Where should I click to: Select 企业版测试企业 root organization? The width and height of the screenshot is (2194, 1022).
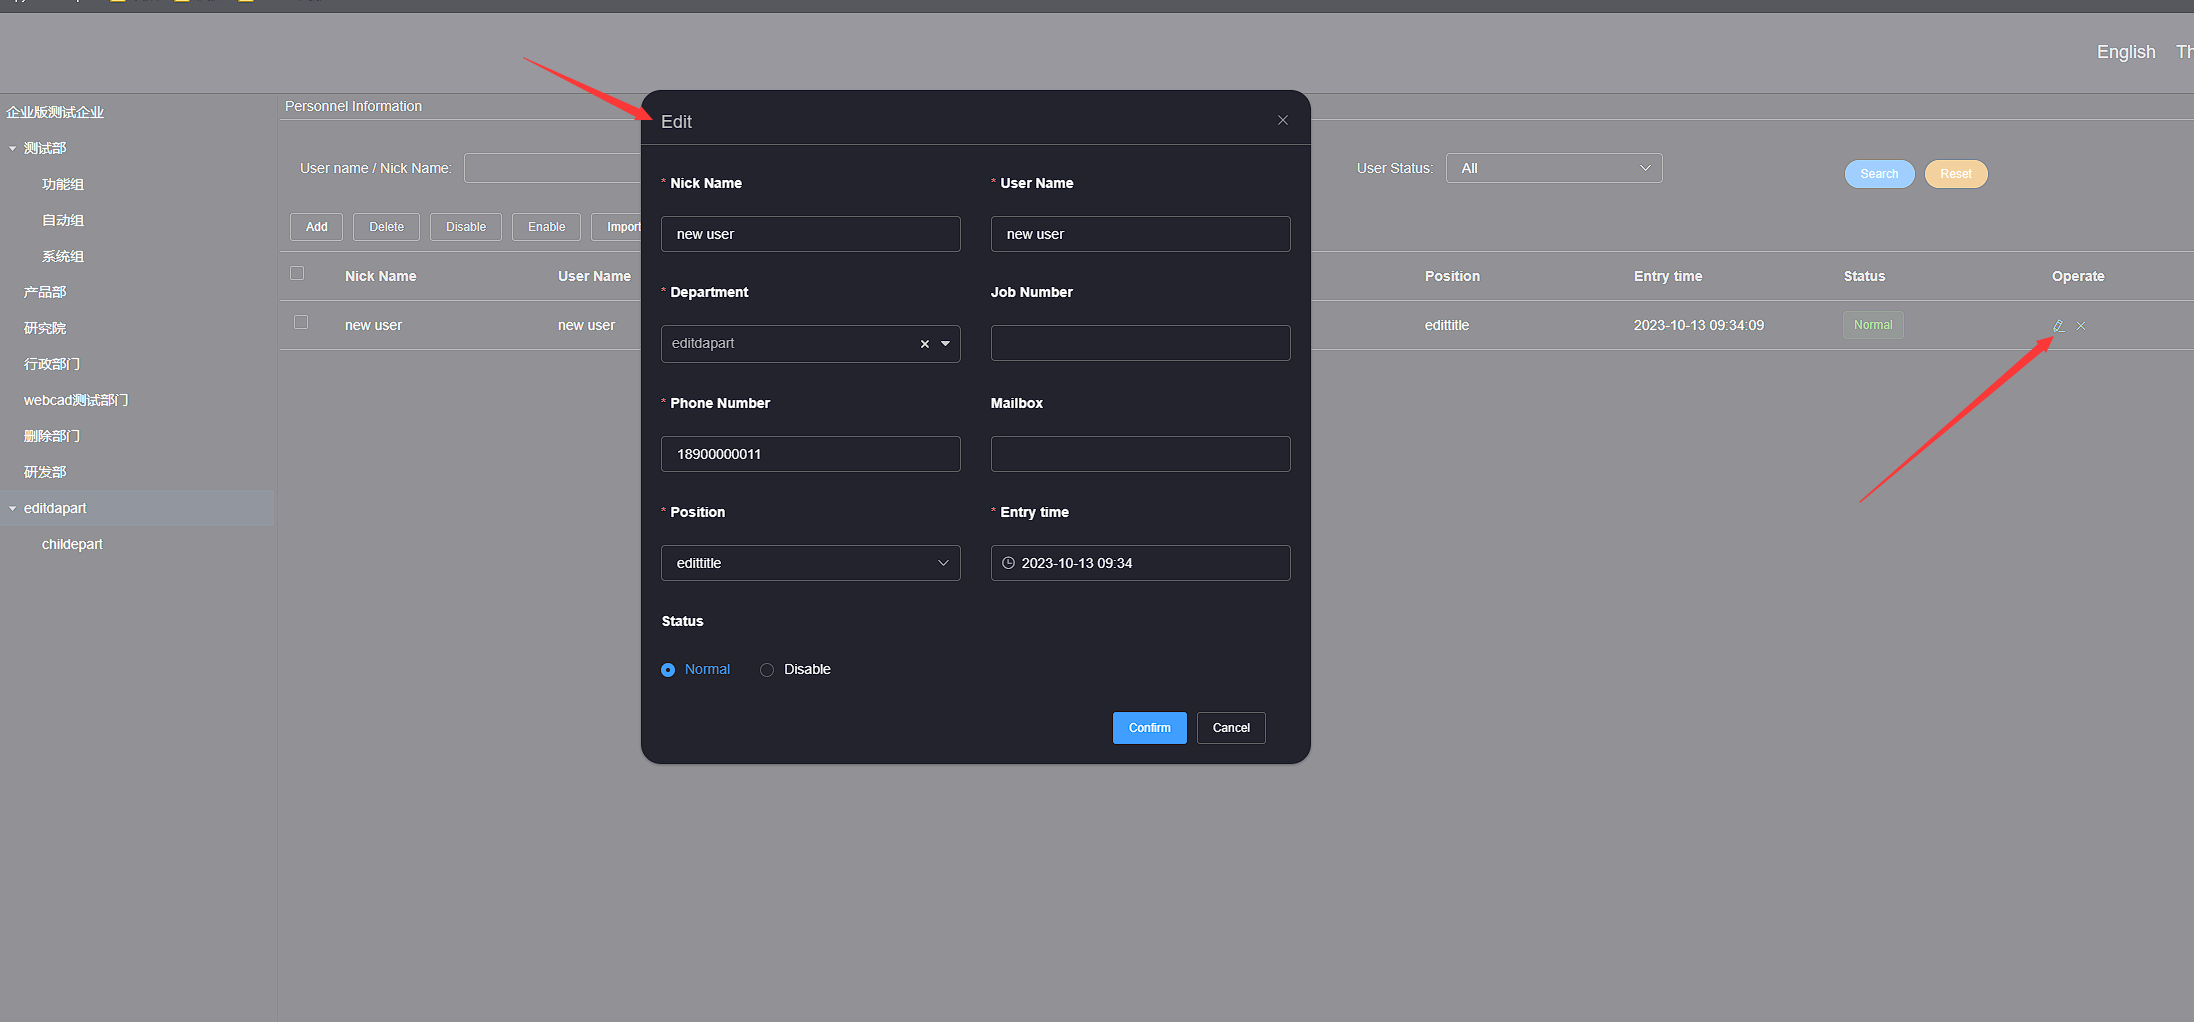55,112
